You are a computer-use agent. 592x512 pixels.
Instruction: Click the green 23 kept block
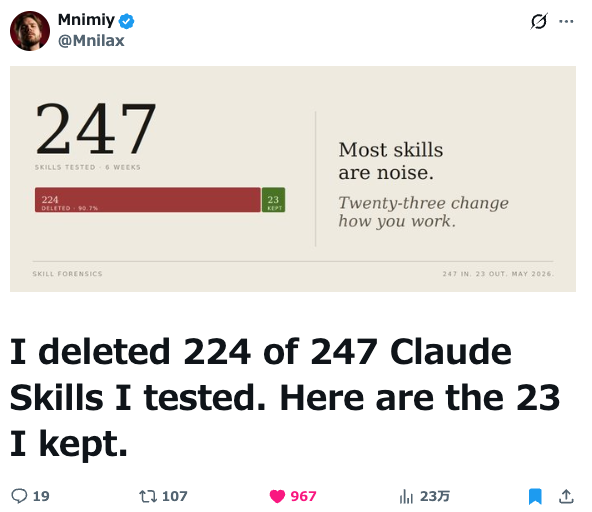(273, 200)
